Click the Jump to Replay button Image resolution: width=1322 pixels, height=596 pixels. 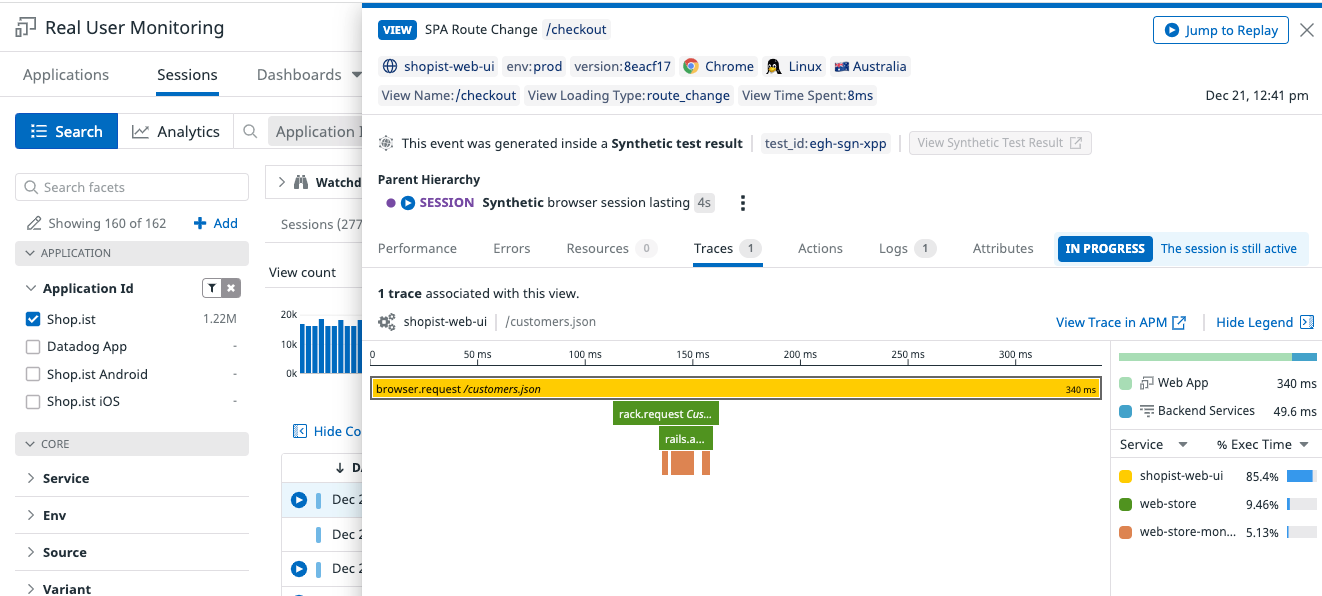coord(1221,30)
